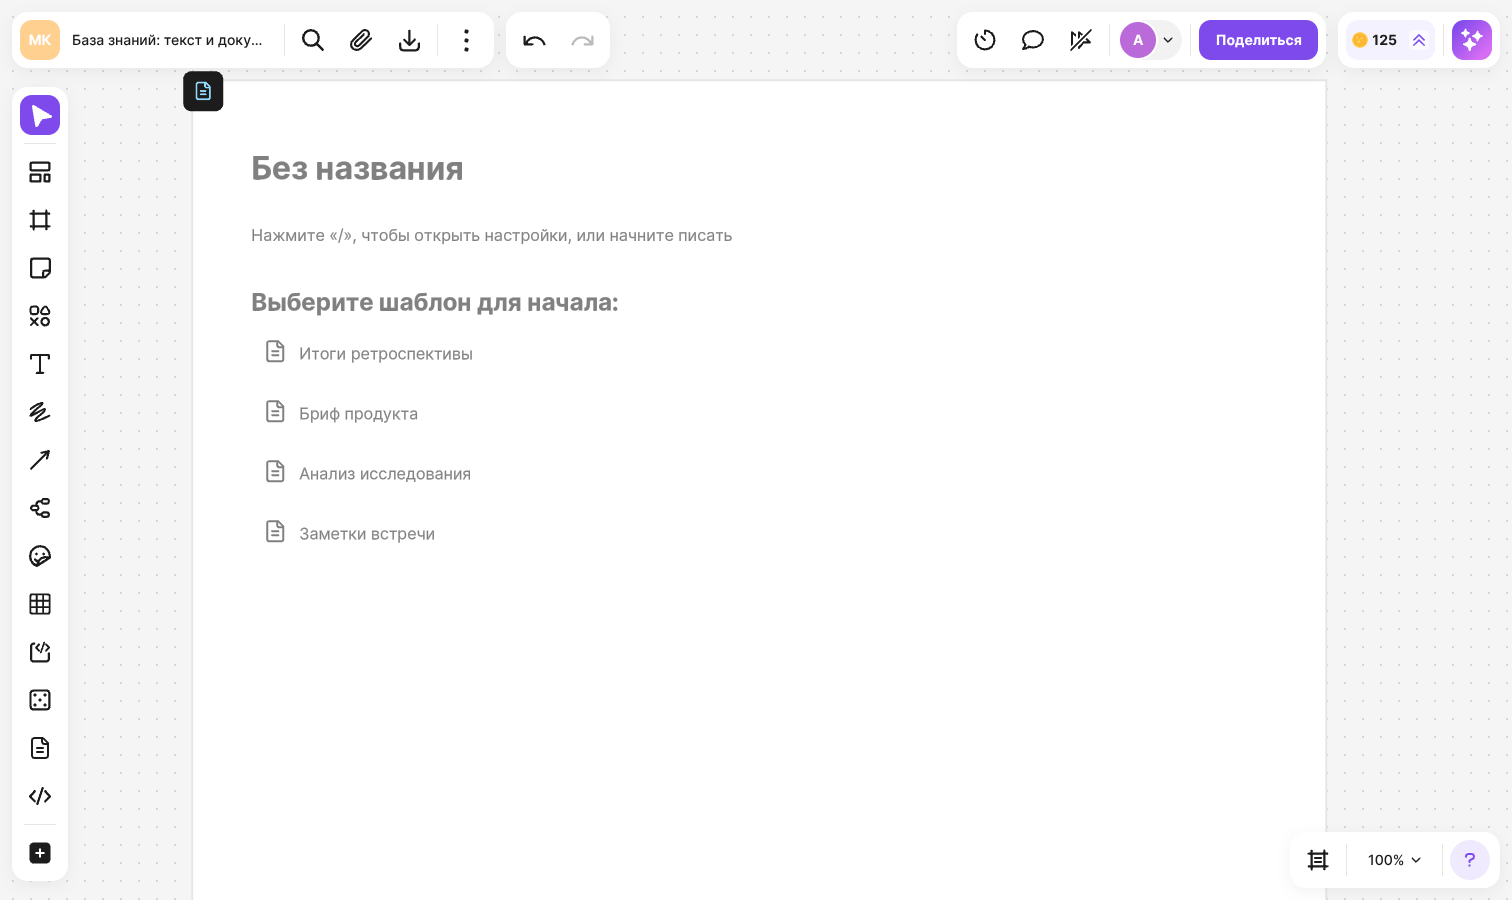Redo the last action
This screenshot has width=1512, height=900.
pyautogui.click(x=582, y=40)
